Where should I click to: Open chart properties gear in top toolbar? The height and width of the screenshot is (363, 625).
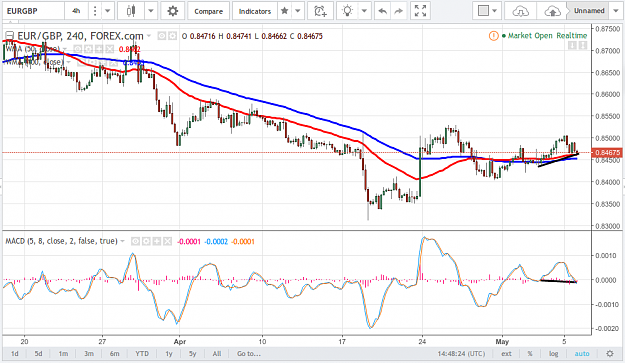click(x=173, y=11)
